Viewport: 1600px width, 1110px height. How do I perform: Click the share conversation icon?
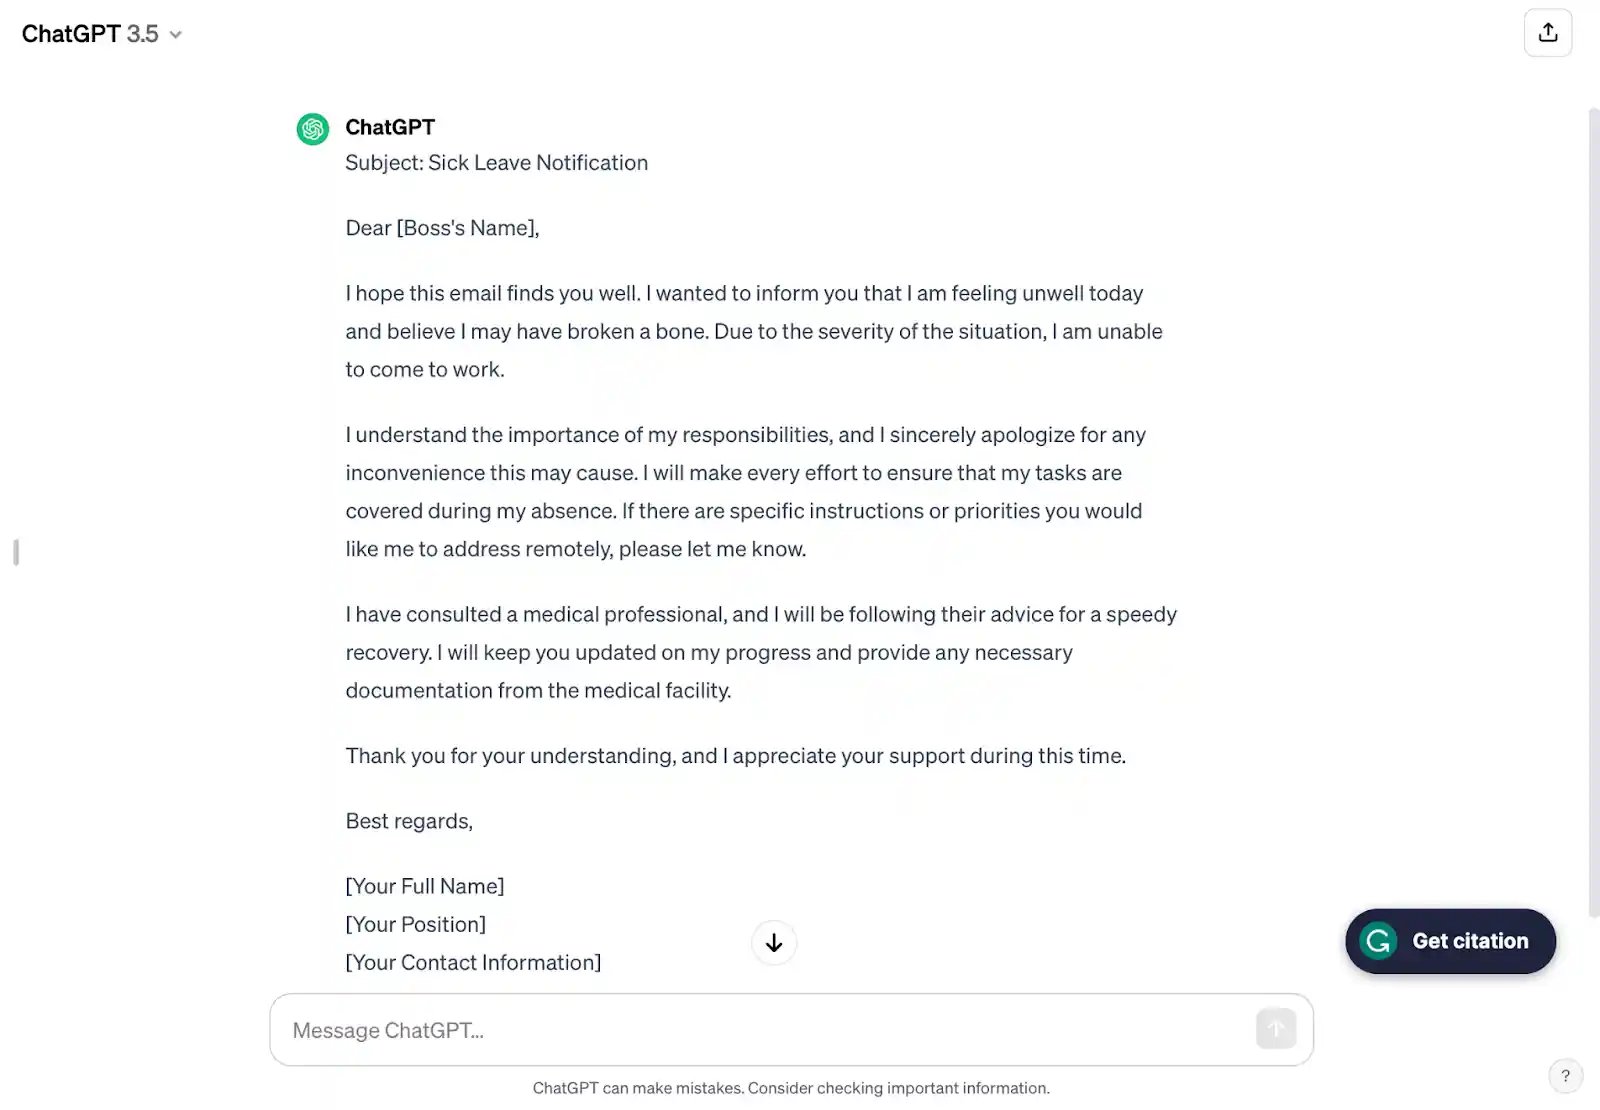click(1547, 33)
